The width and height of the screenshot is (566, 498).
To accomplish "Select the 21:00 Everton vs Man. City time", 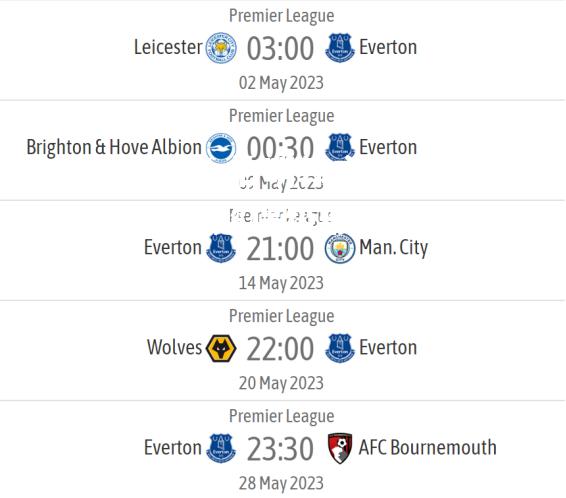I will pyautogui.click(x=280, y=248).
